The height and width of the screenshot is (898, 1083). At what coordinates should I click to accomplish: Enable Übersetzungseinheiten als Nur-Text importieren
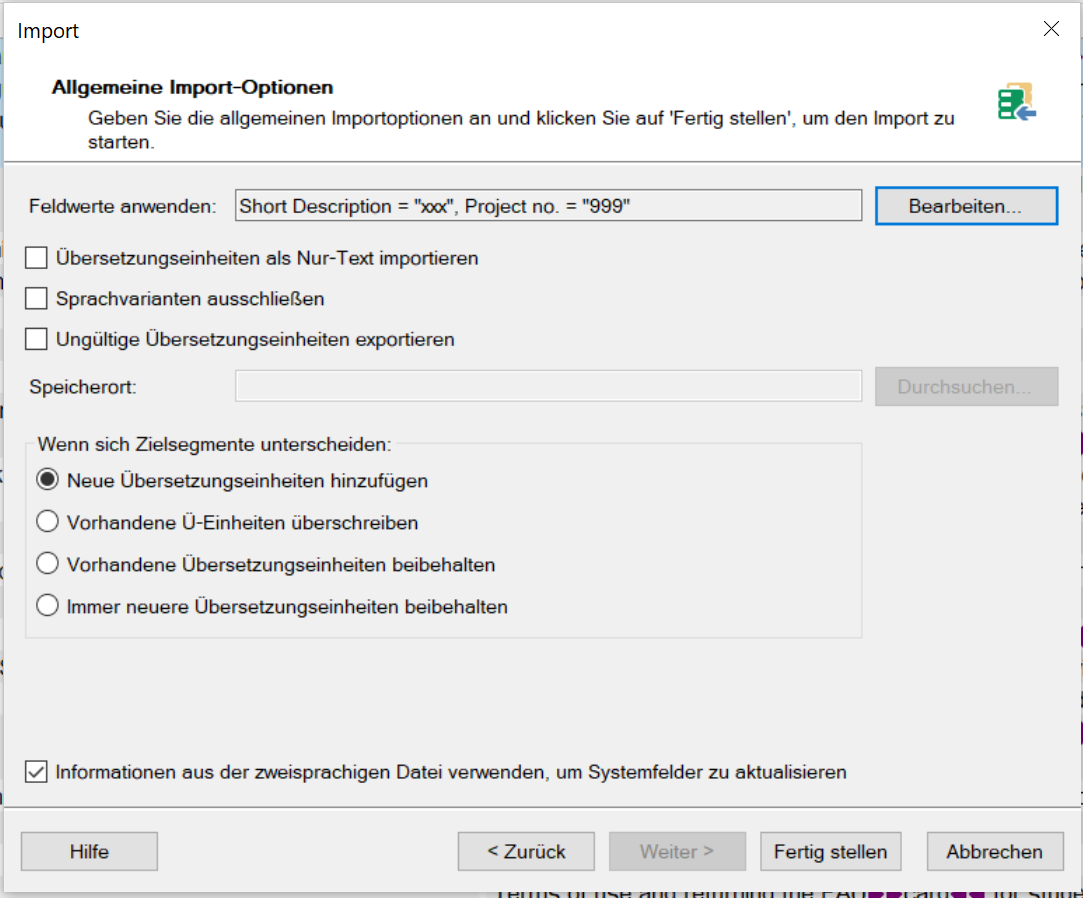(x=37, y=258)
